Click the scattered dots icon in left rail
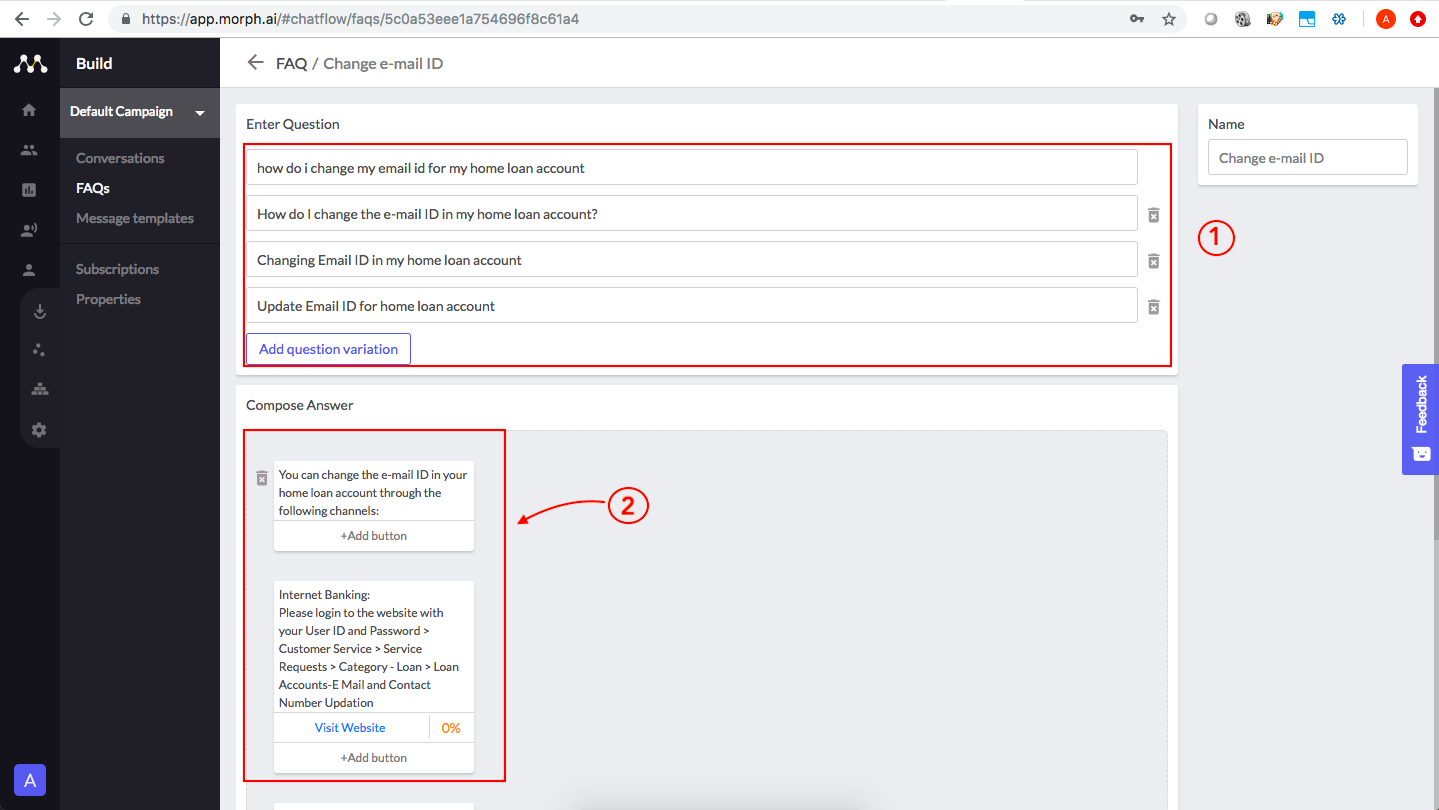The width and height of the screenshot is (1439, 810). coord(40,350)
